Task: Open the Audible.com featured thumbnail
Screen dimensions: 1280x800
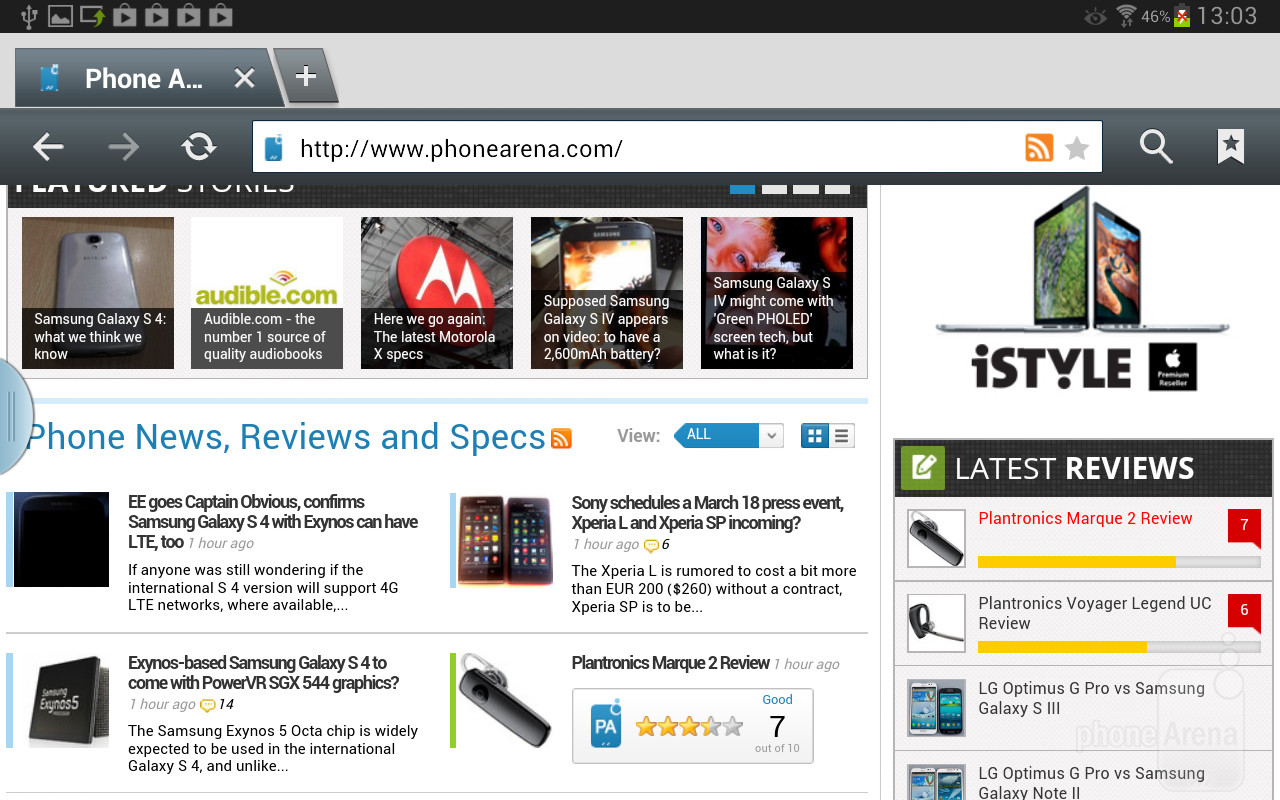Action: tap(267, 293)
